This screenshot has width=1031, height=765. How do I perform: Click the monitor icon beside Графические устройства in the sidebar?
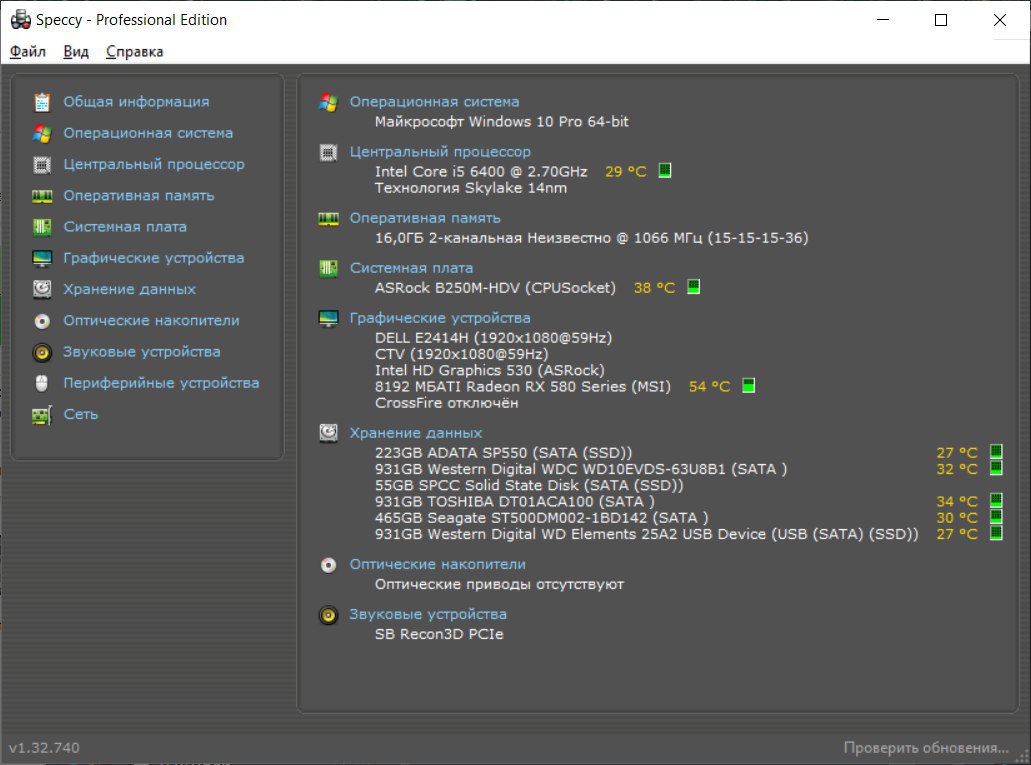pyautogui.click(x=42, y=259)
